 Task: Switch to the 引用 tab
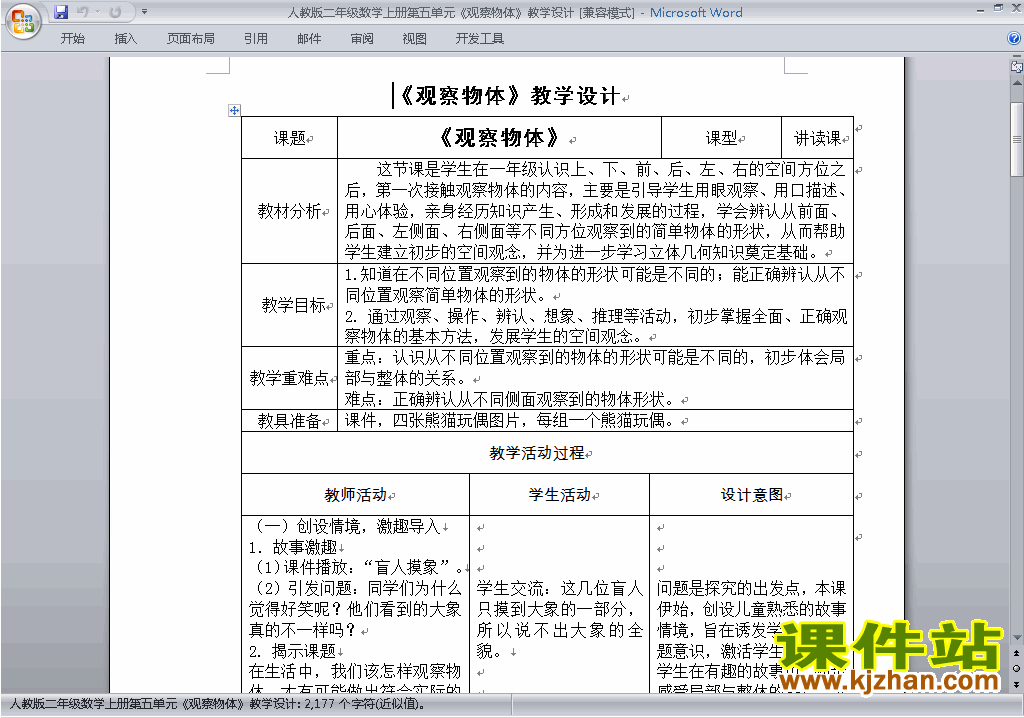point(256,39)
